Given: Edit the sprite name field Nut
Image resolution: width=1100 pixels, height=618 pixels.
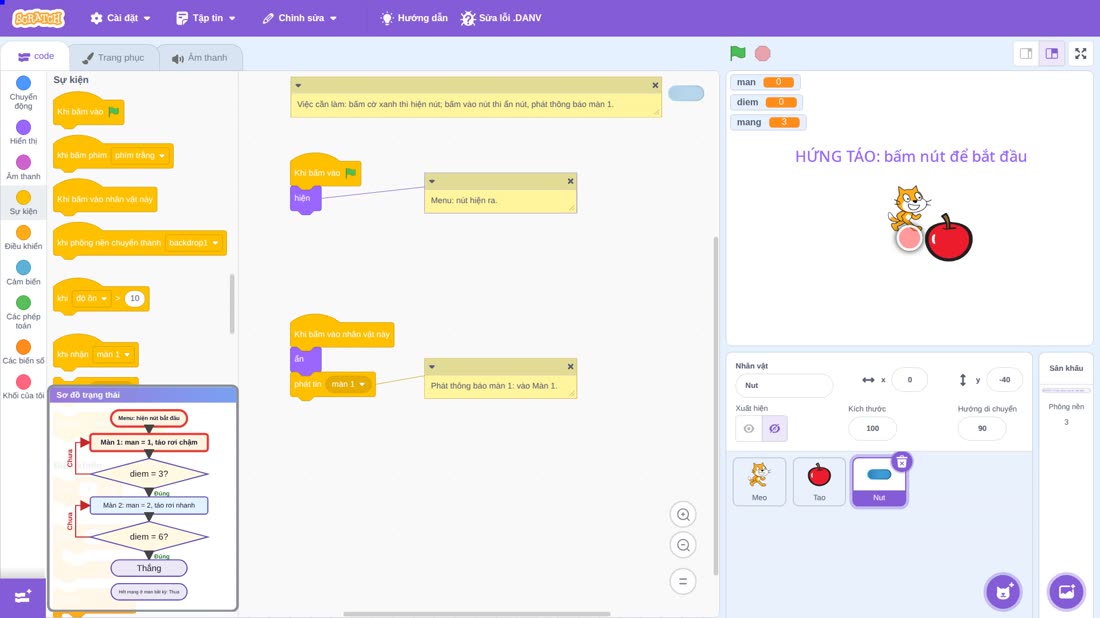Looking at the screenshot, I should tap(784, 385).
